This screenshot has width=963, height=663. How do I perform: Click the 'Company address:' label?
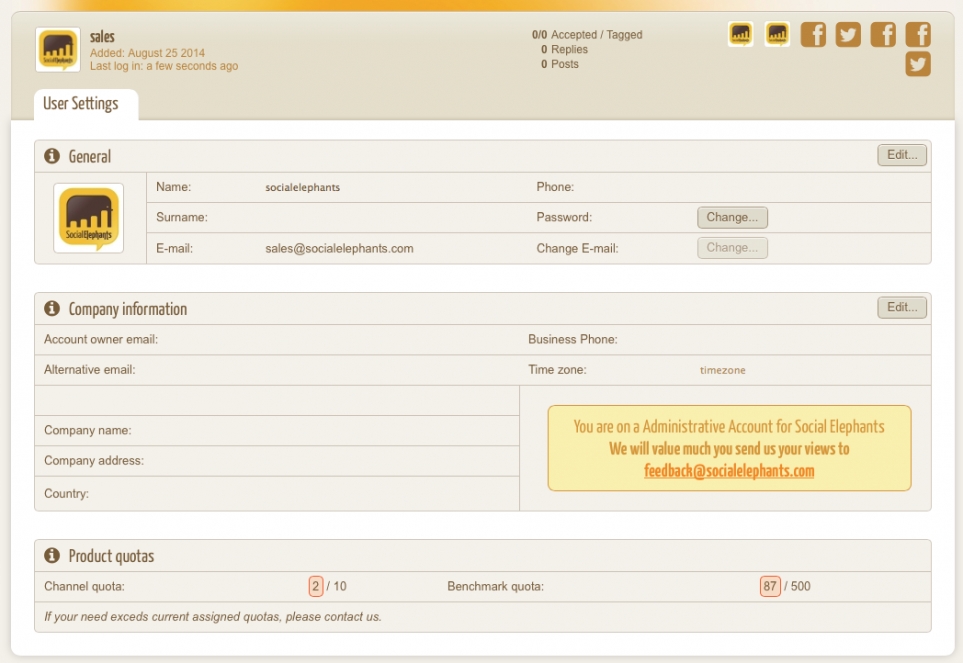tap(94, 460)
